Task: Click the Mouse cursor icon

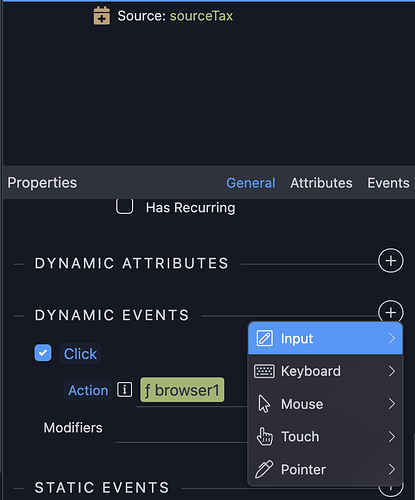Action: point(264,404)
